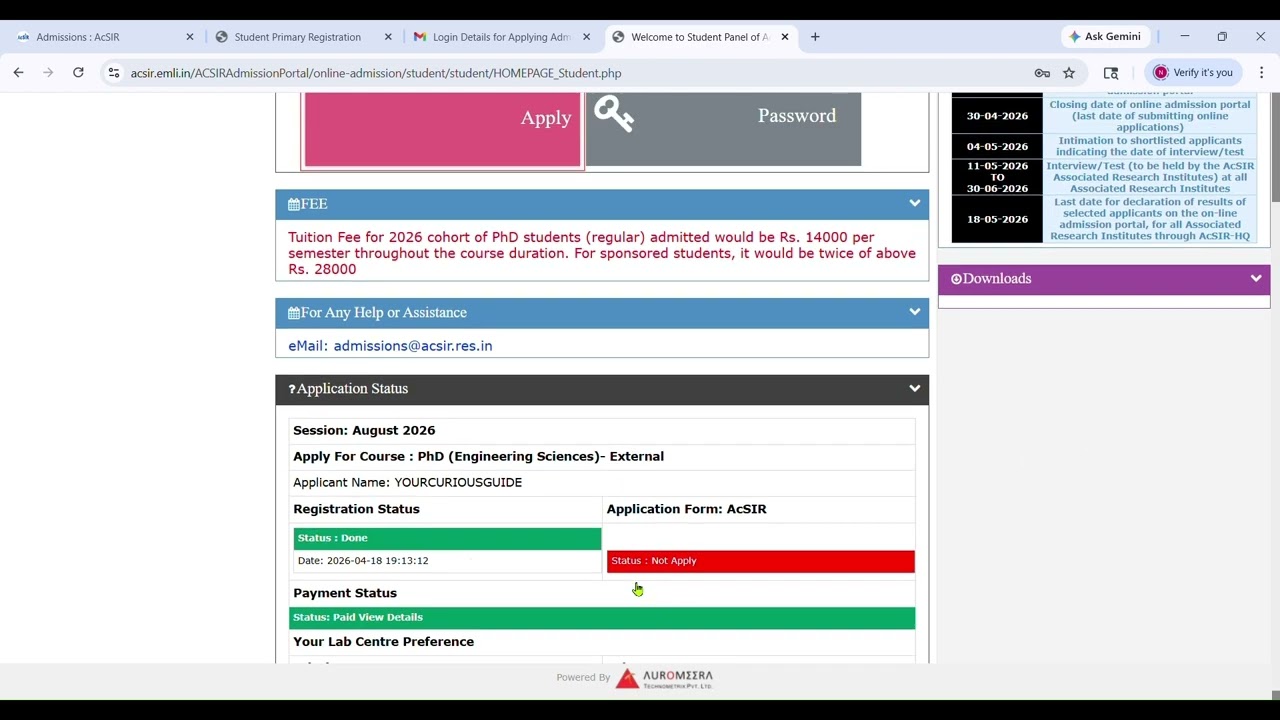Open Google Lens search icon
Viewport: 1280px width, 720px height.
[x=1111, y=73]
